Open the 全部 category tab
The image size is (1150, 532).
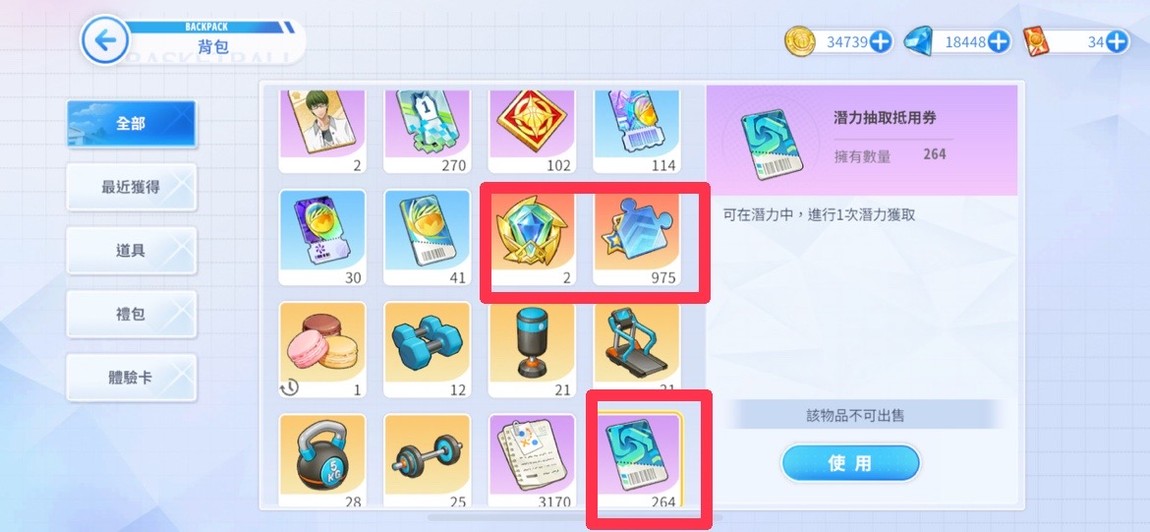tap(131, 123)
